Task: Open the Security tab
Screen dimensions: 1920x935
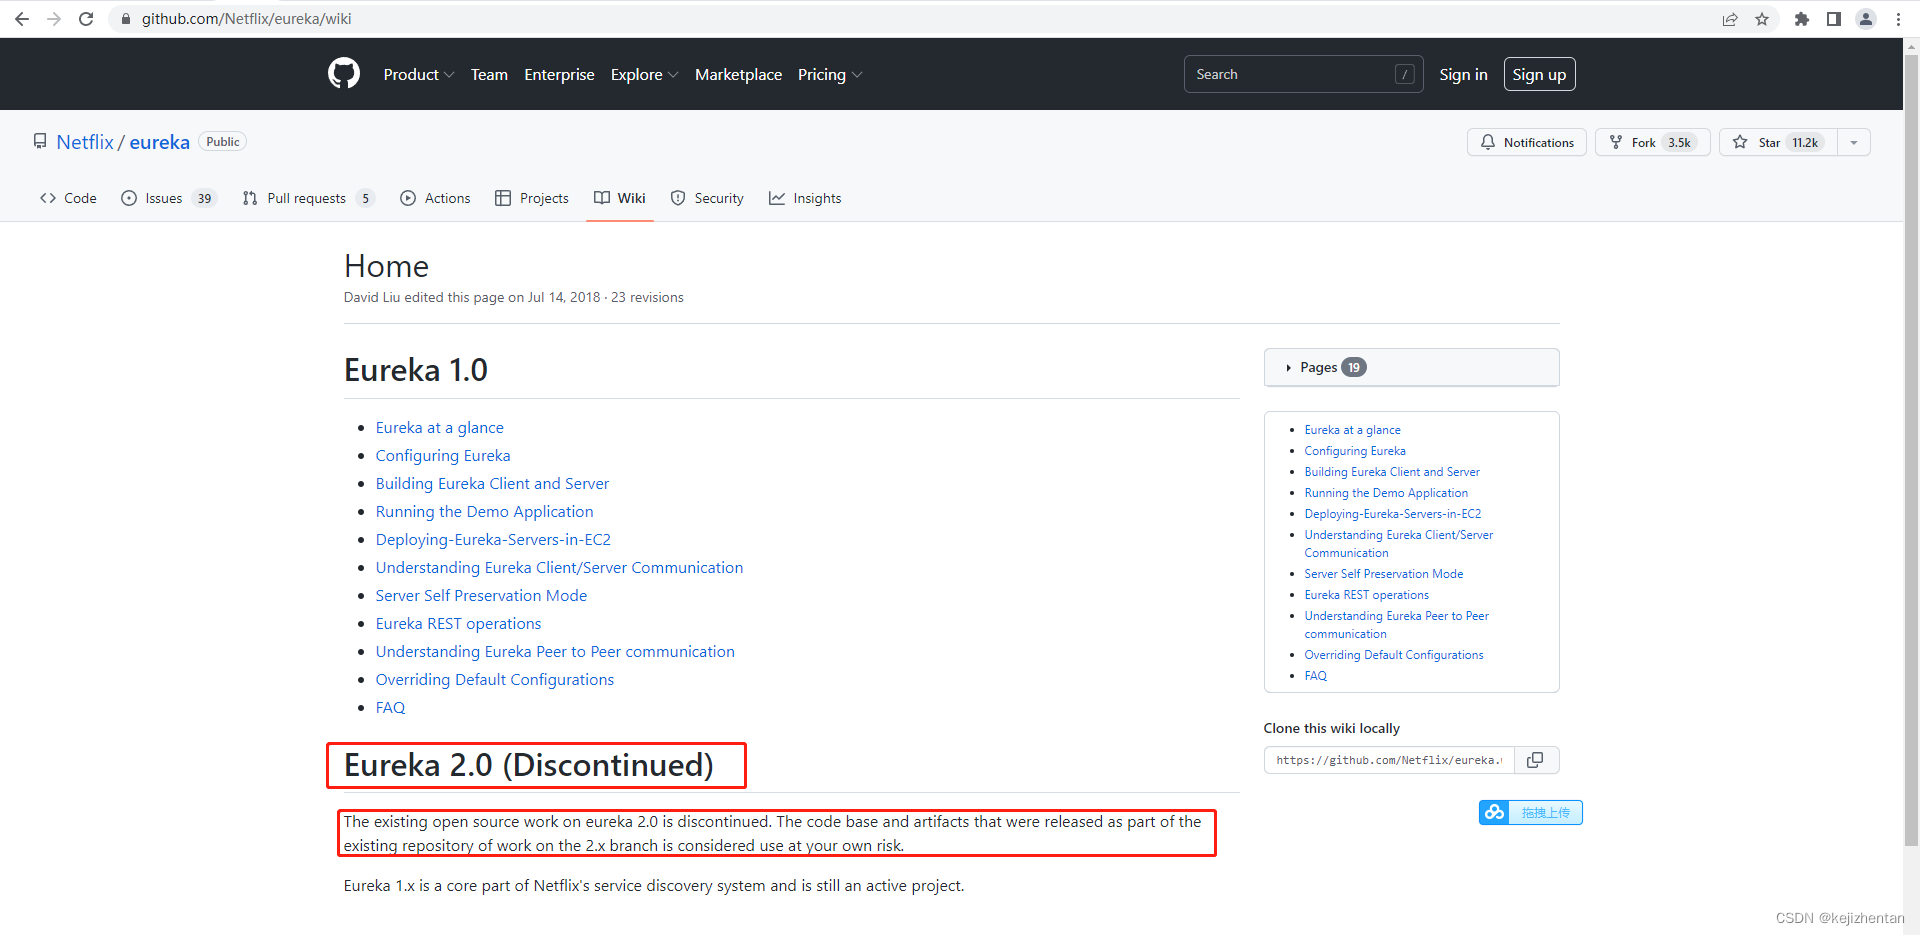Action: (707, 198)
